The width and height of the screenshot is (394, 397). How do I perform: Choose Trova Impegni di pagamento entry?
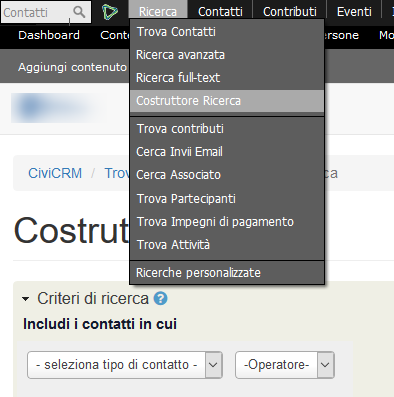coord(227,222)
